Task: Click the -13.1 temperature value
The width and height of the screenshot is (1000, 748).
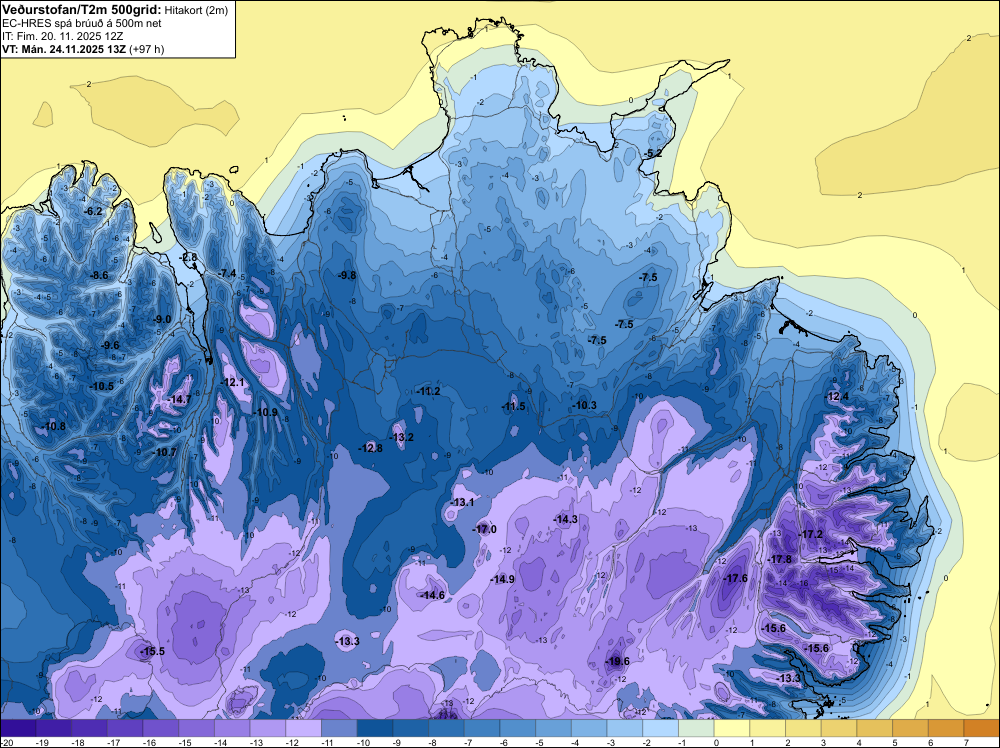Action: point(462,502)
